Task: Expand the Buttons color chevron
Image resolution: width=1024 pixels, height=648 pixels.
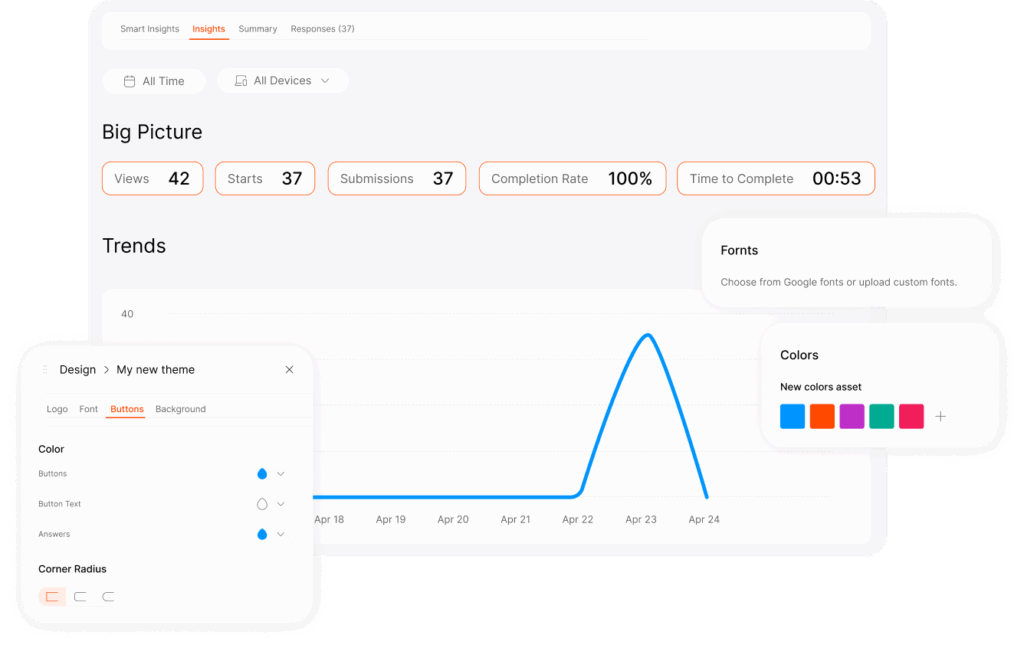Action: 281,474
